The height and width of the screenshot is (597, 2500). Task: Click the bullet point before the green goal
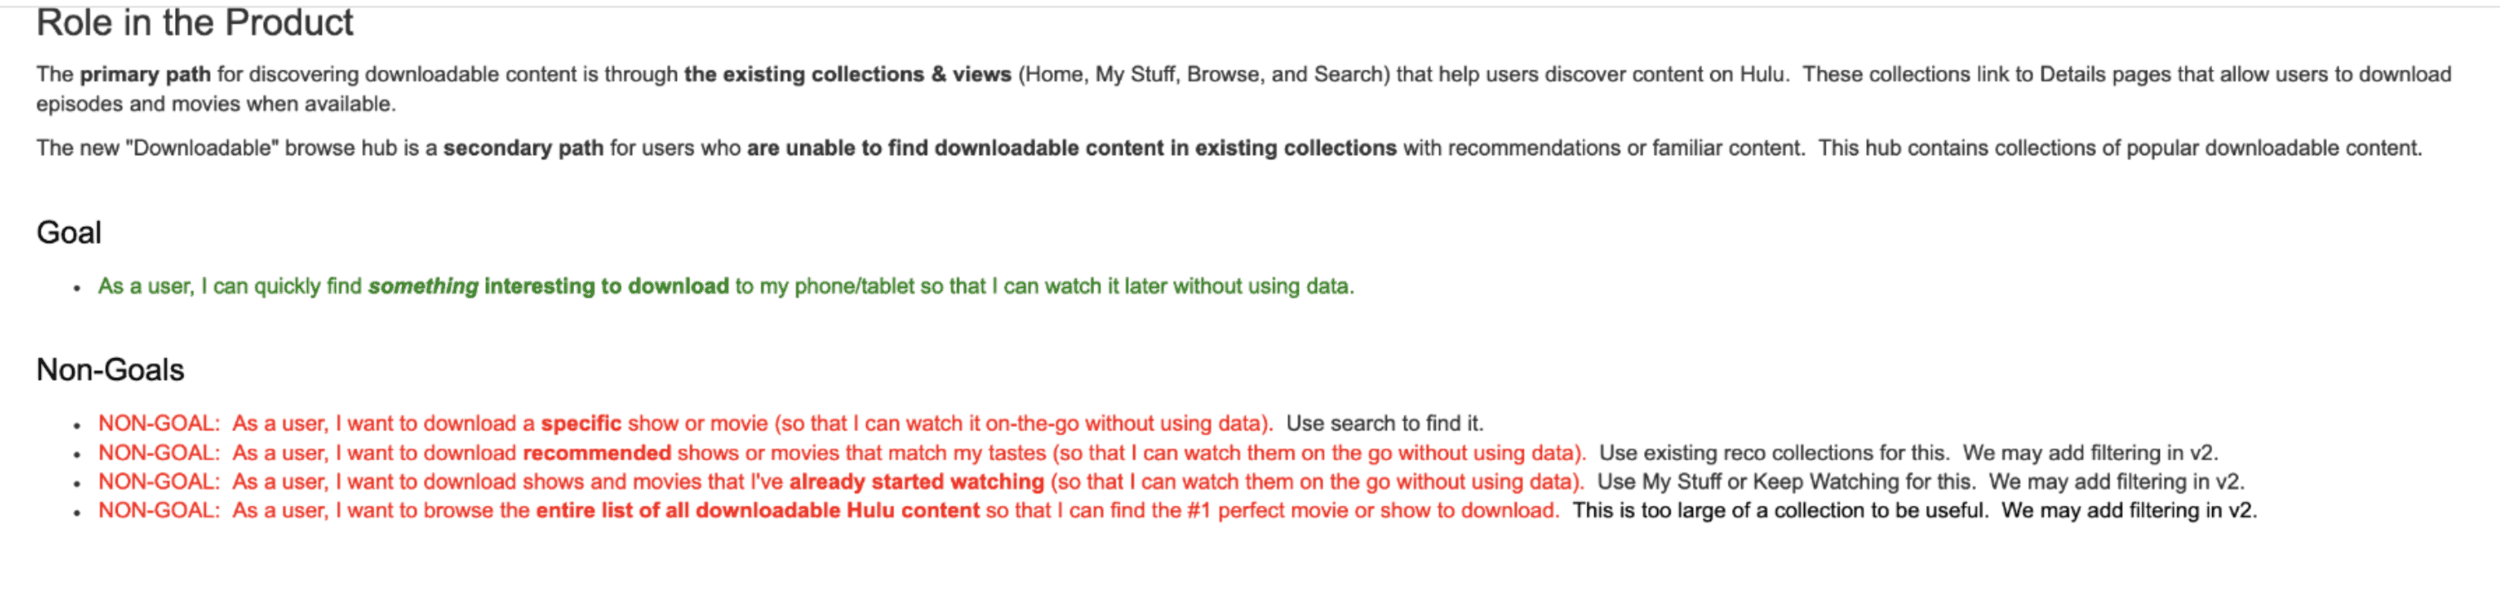pyautogui.click(x=77, y=288)
